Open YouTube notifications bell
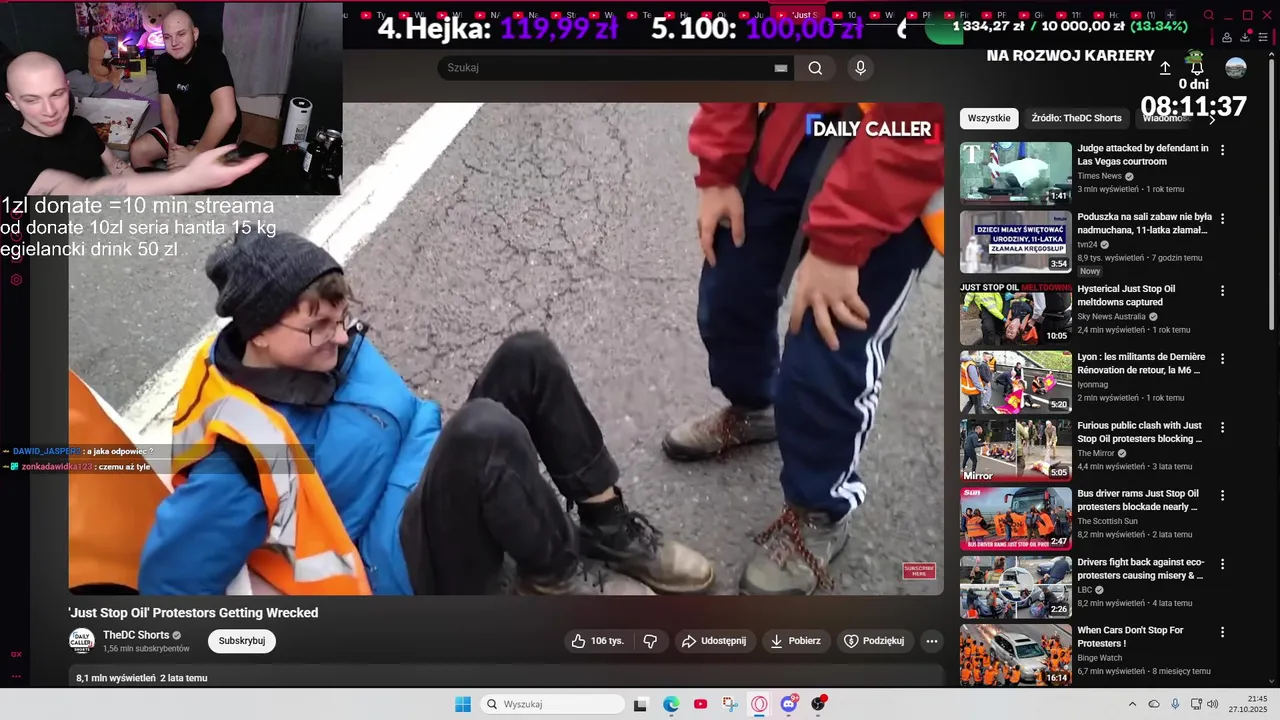1280x720 pixels. (1196, 68)
